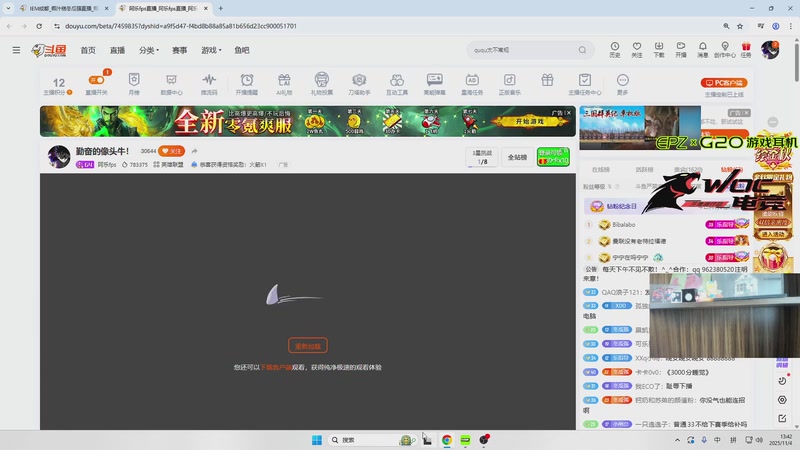Expand the 游戏 dropdown menu
The width and height of the screenshot is (800, 450).
[x=211, y=50]
